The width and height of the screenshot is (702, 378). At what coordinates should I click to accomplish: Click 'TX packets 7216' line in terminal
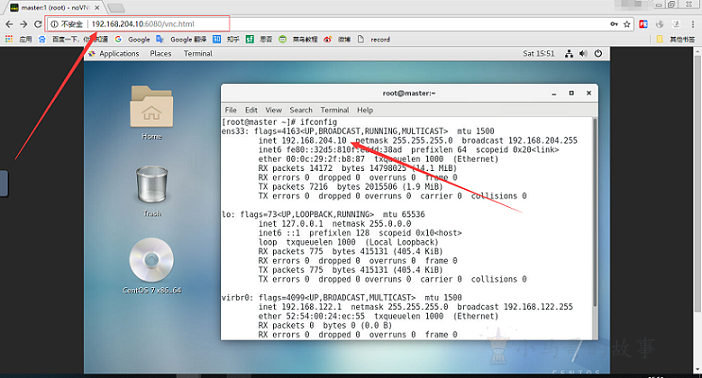point(351,187)
